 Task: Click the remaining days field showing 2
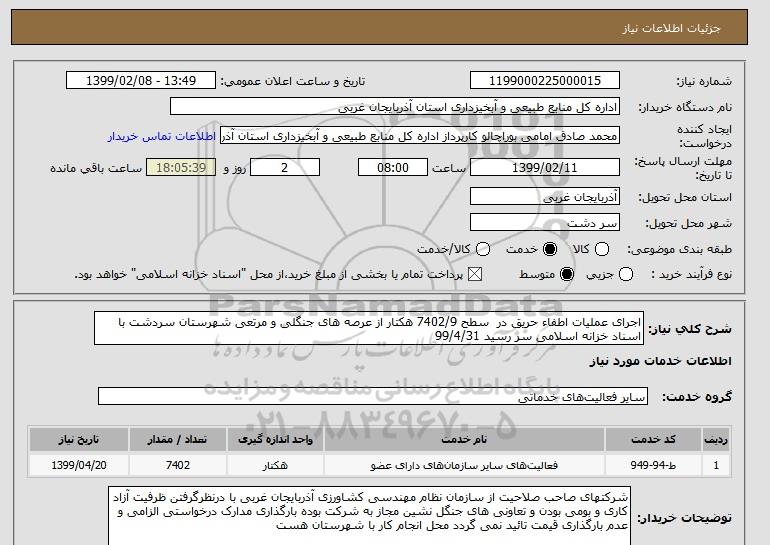285,167
